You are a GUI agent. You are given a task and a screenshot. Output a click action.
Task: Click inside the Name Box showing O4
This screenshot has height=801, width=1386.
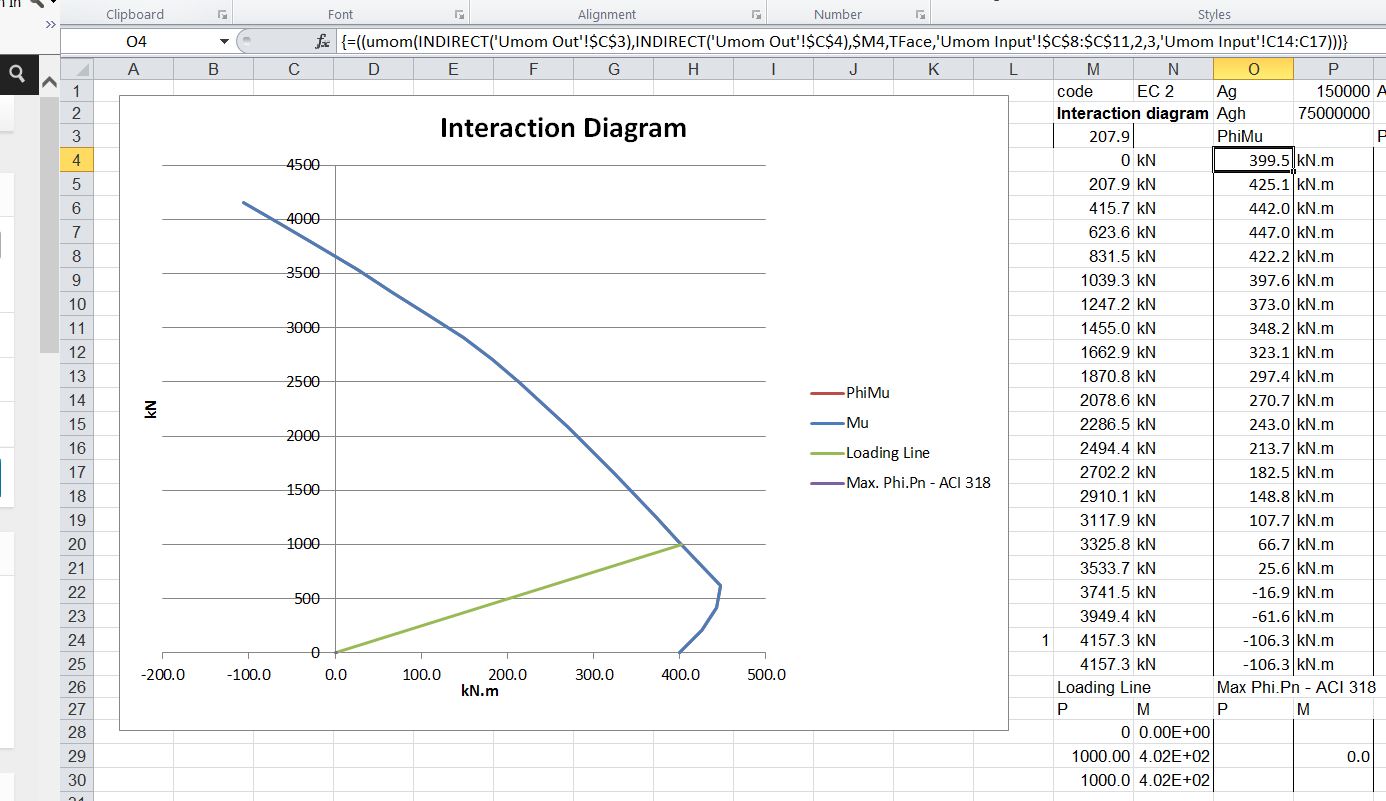pyautogui.click(x=137, y=42)
